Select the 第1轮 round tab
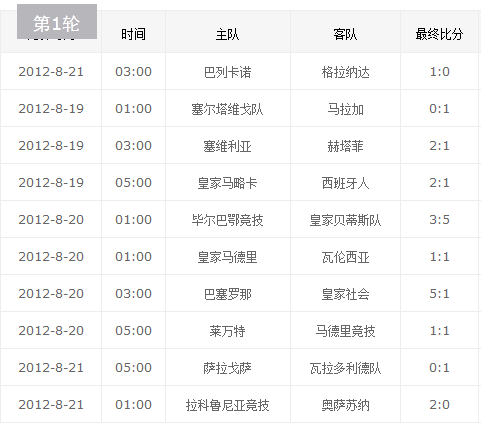Viewport: 481px width, 423px height. (x=57, y=22)
